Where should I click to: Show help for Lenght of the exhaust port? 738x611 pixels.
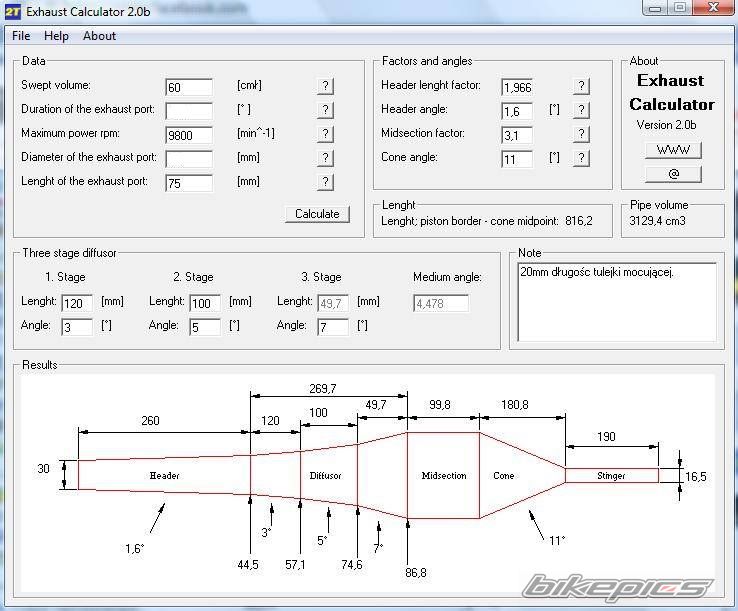point(325,182)
